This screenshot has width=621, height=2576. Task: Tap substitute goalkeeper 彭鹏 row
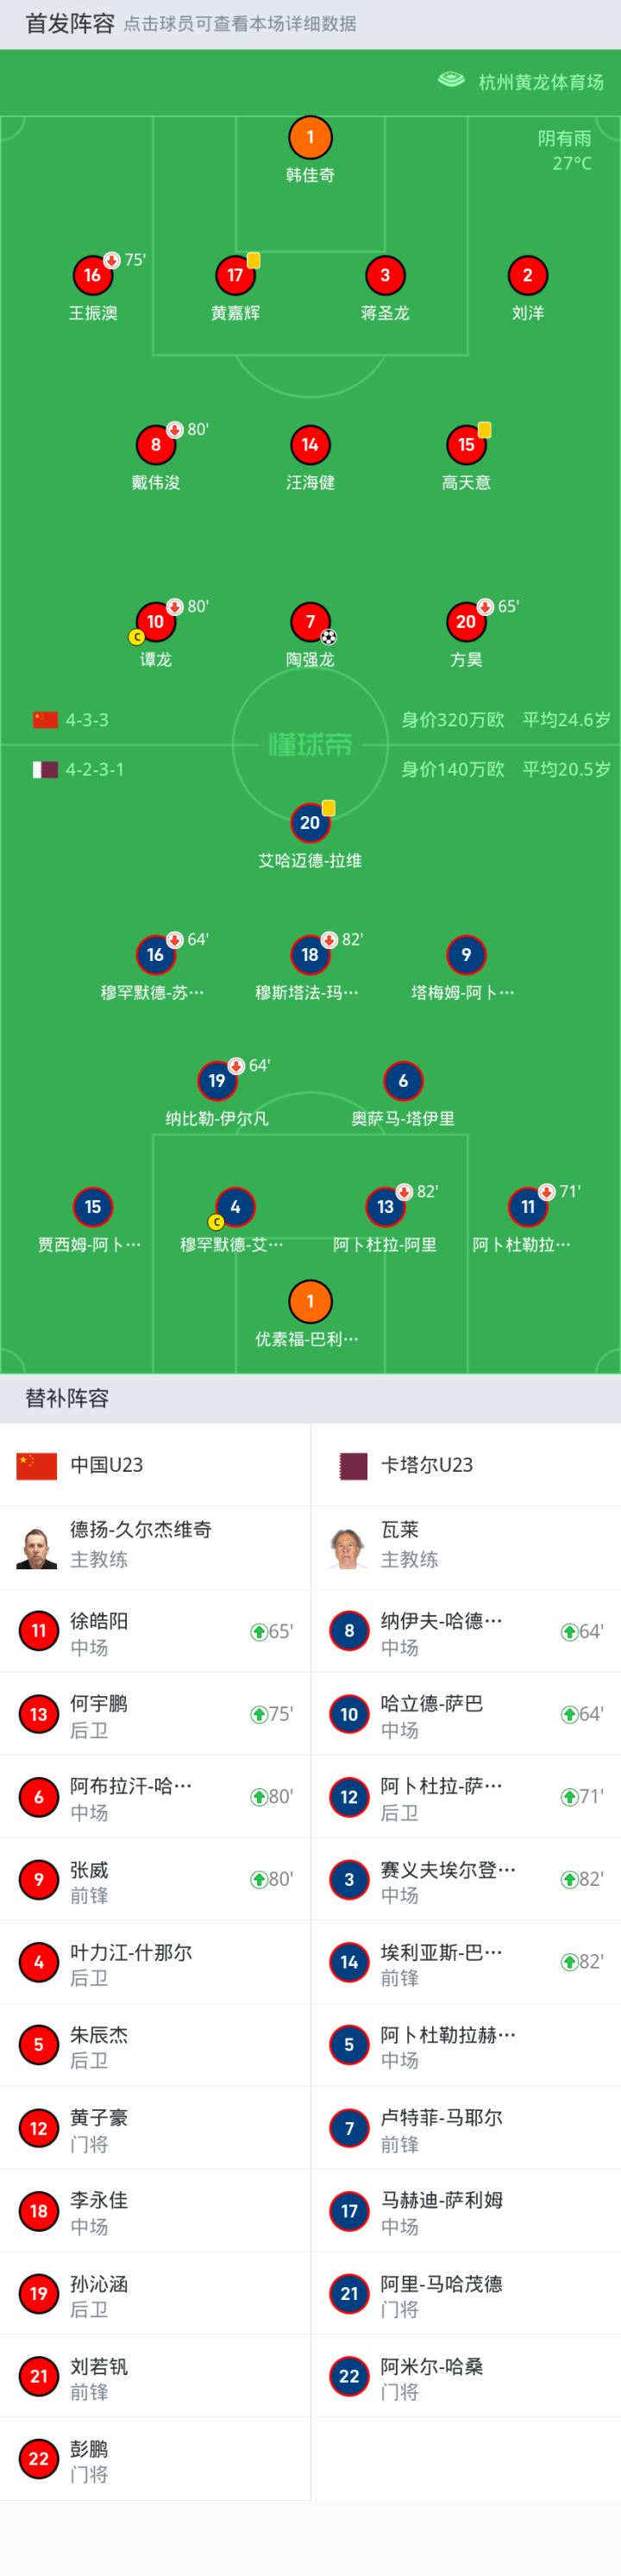tap(155, 2460)
